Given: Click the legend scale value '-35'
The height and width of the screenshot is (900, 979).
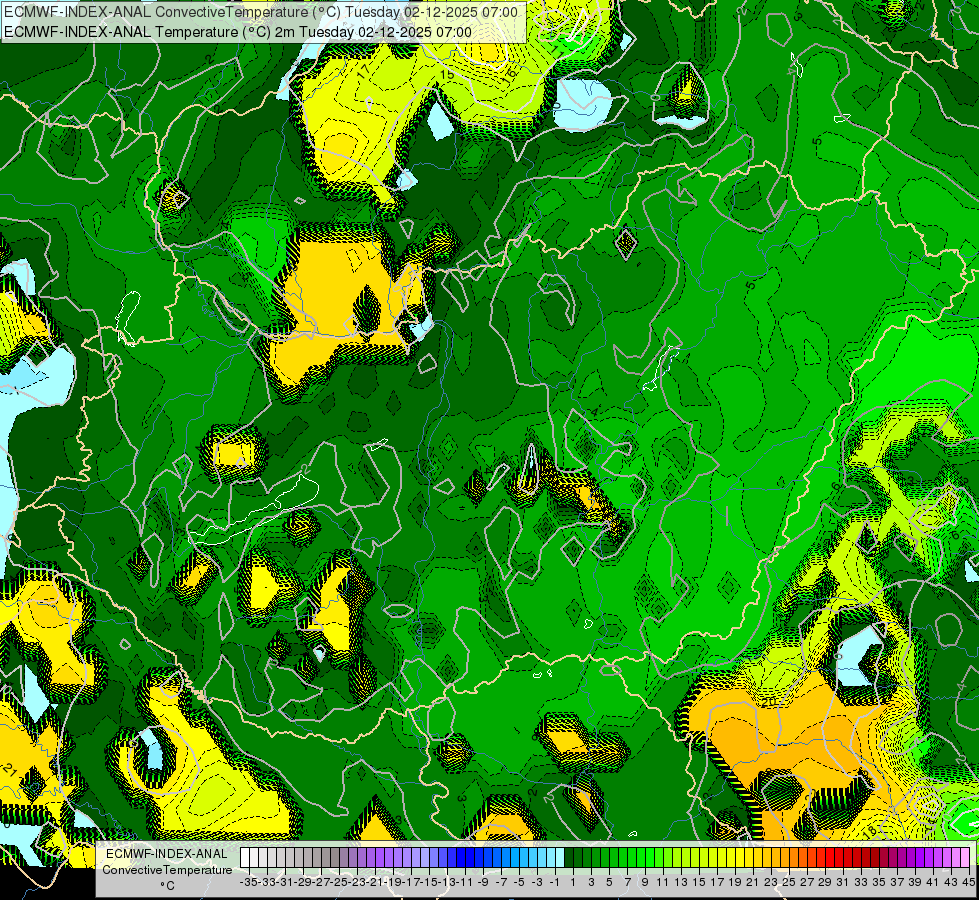Looking at the screenshot, I should (x=249, y=883).
